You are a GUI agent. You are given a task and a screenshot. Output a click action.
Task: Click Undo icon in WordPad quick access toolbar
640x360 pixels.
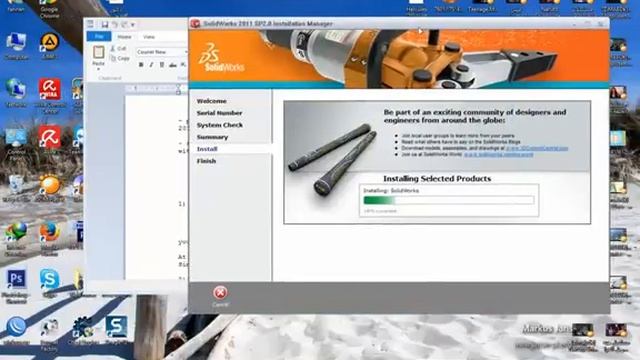(x=115, y=25)
